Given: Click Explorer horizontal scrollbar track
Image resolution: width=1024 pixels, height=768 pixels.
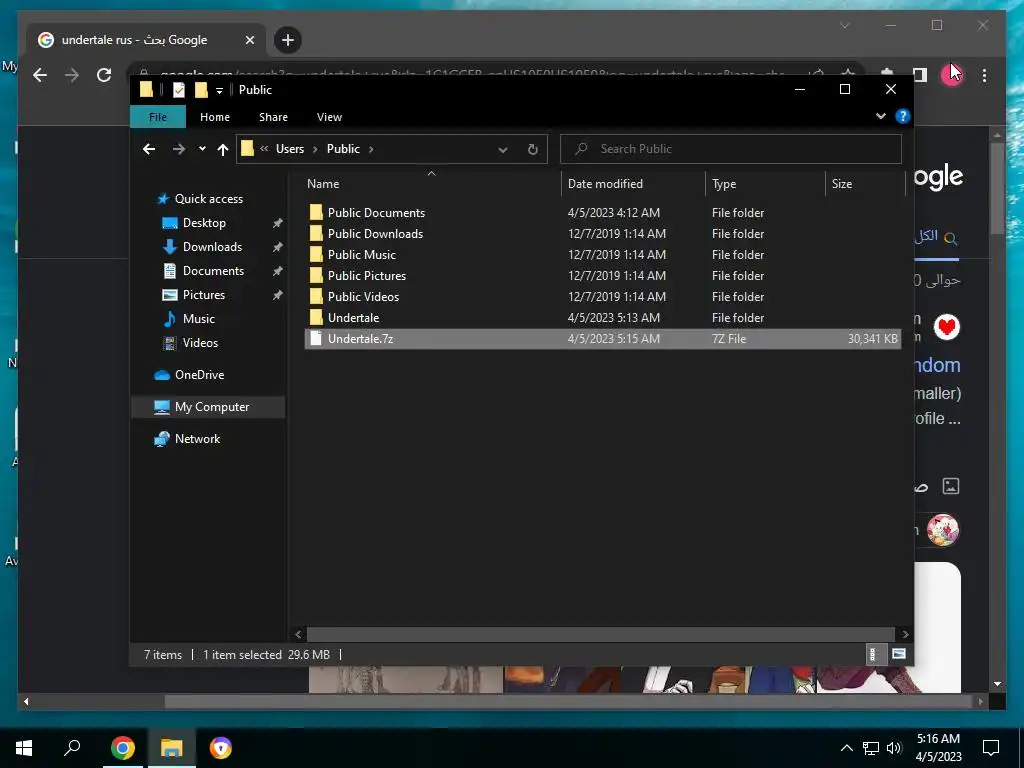Looking at the screenshot, I should [x=600, y=634].
